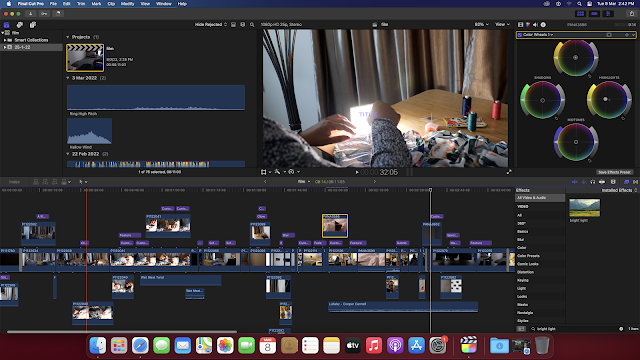
Task: Adjust the Shadows color wheel
Action: tap(542, 100)
